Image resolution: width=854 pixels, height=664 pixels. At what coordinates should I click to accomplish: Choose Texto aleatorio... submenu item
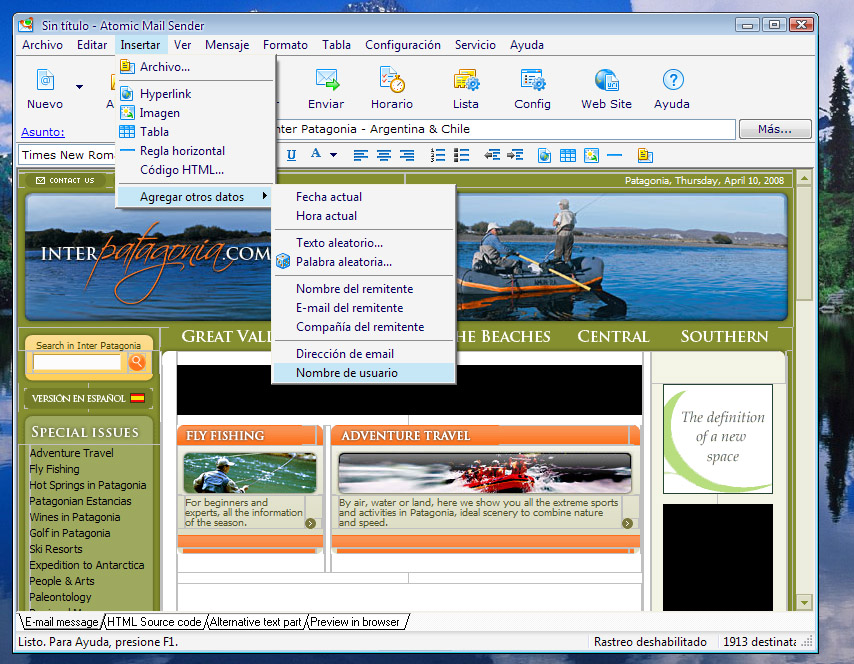point(363,243)
